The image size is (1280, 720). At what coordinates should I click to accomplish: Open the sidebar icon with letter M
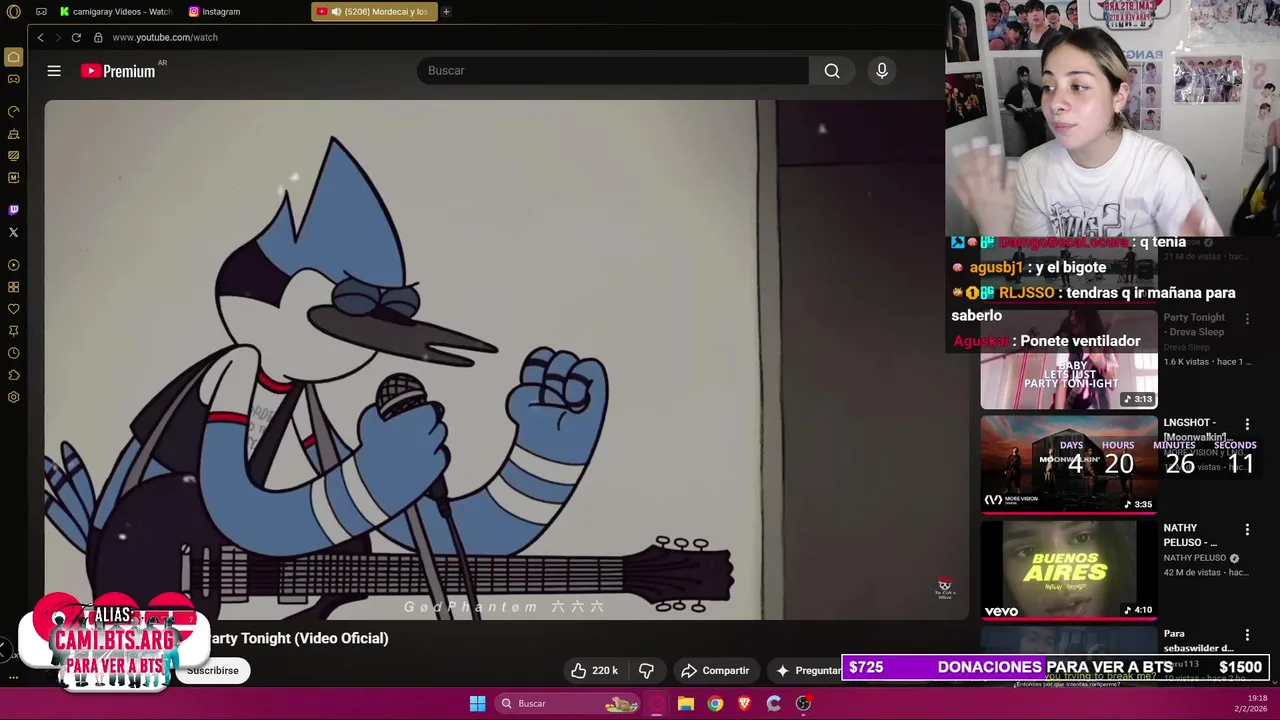[x=13, y=178]
